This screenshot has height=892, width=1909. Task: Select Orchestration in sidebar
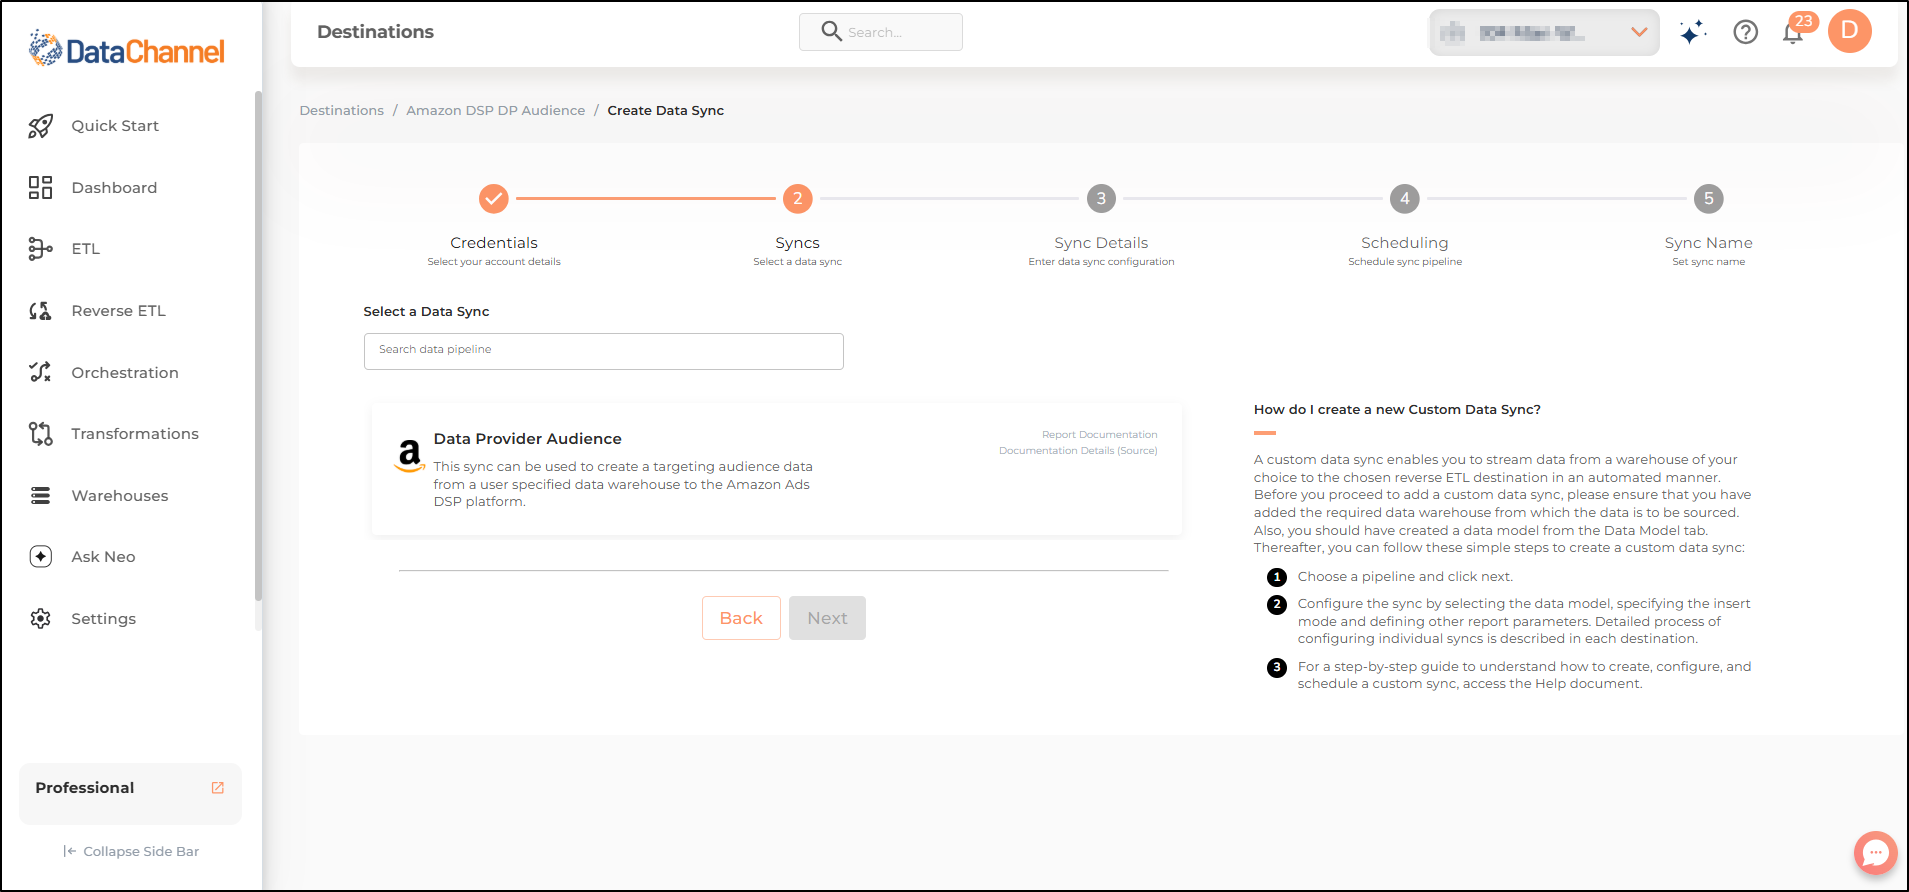coord(125,373)
